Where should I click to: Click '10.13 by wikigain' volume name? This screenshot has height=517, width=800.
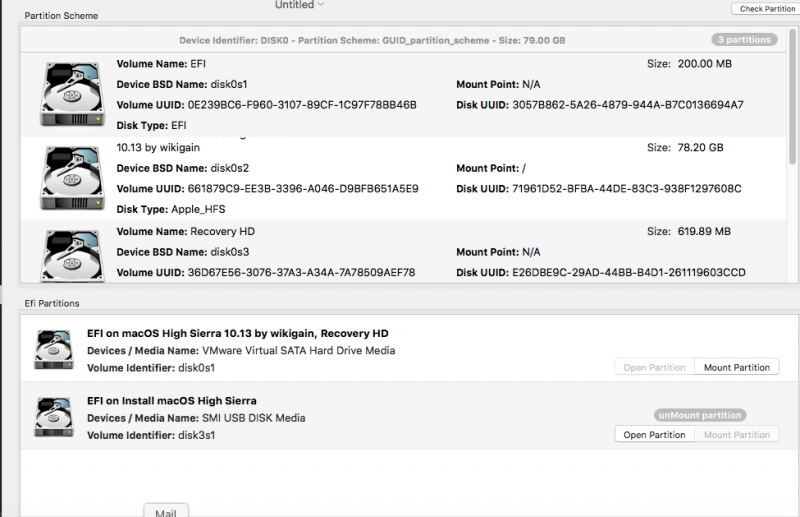tap(158, 147)
